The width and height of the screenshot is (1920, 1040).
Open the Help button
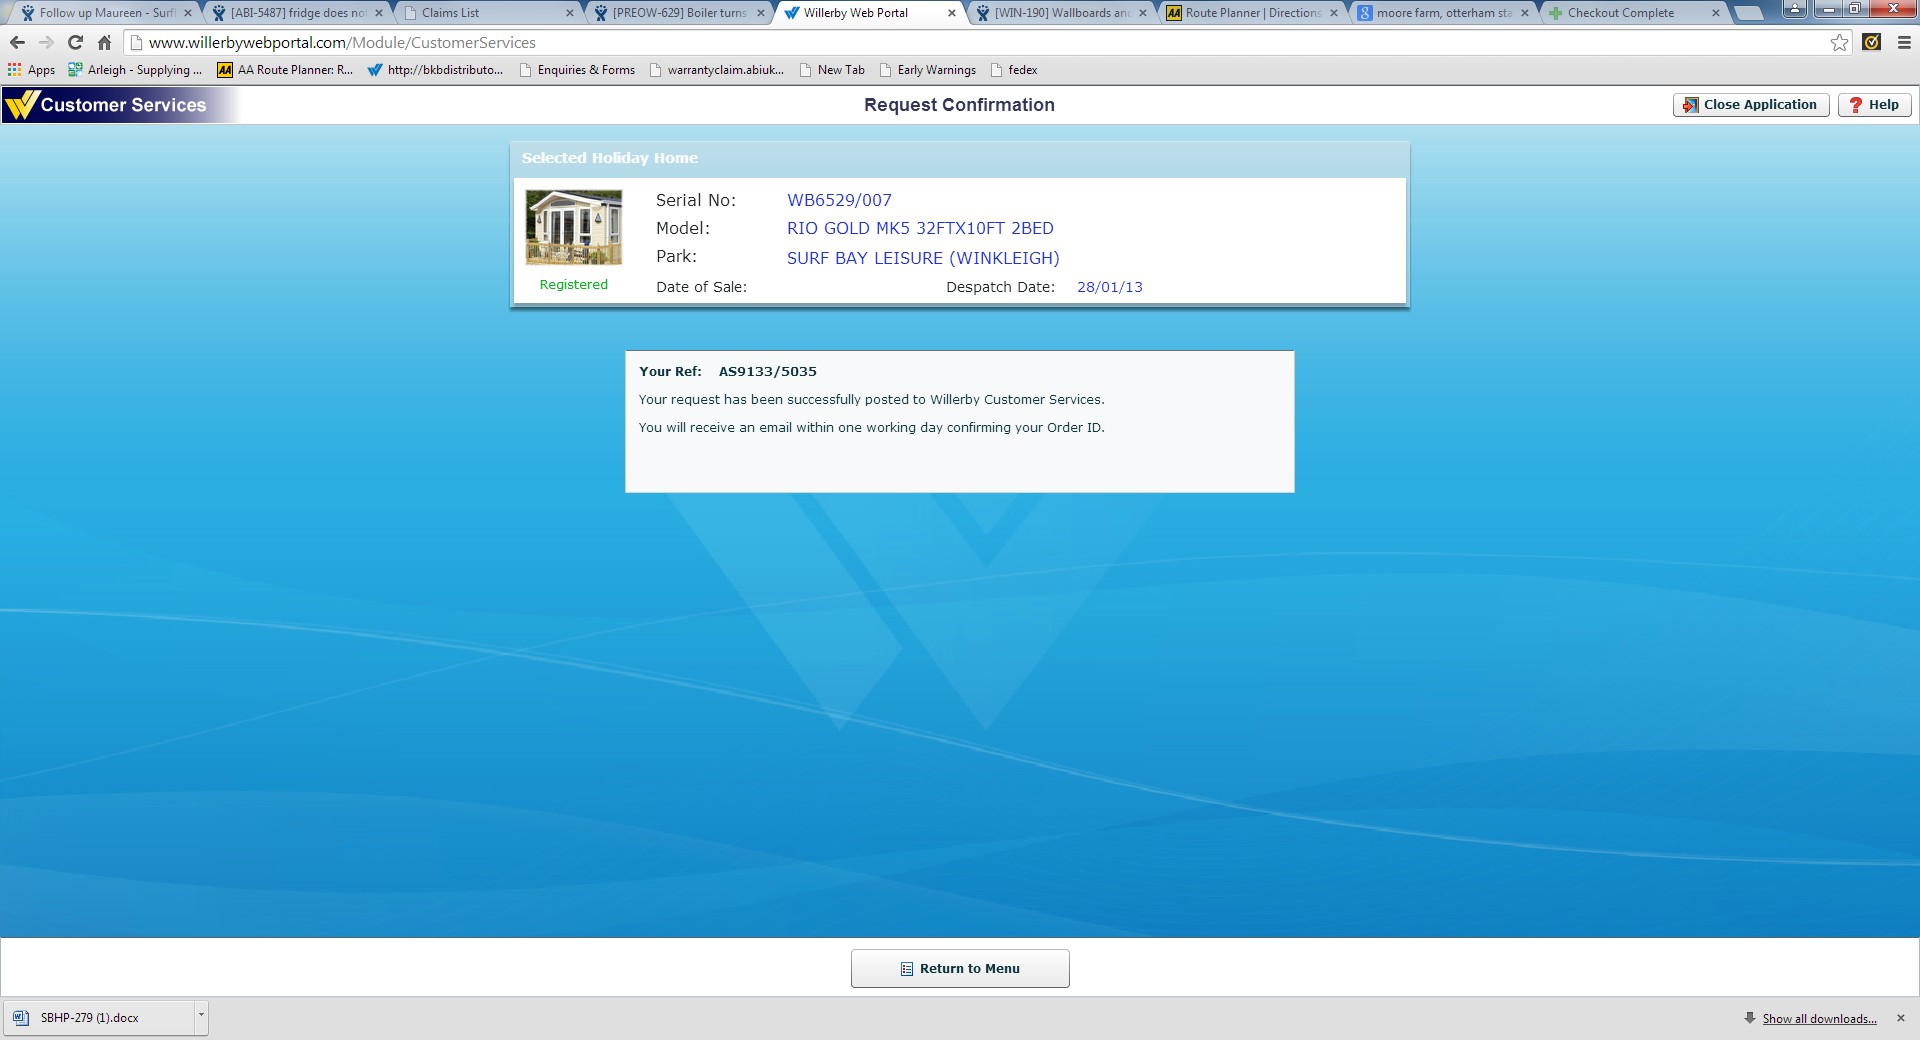click(x=1874, y=105)
